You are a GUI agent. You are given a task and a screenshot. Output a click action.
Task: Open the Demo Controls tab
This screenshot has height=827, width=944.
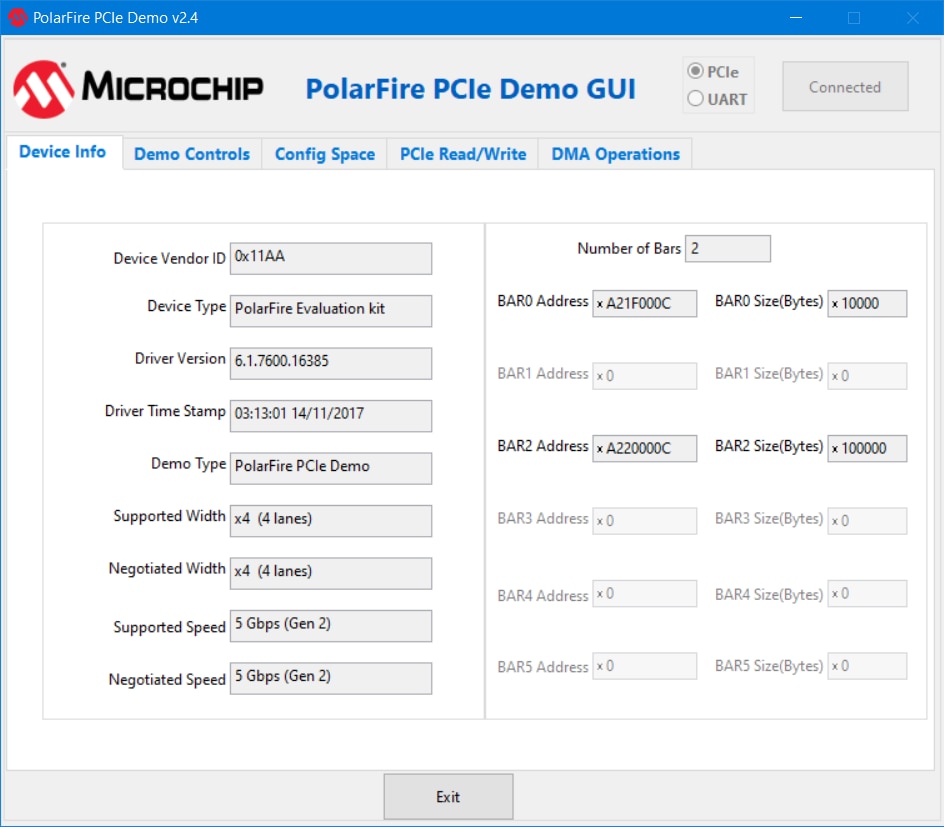[192, 154]
